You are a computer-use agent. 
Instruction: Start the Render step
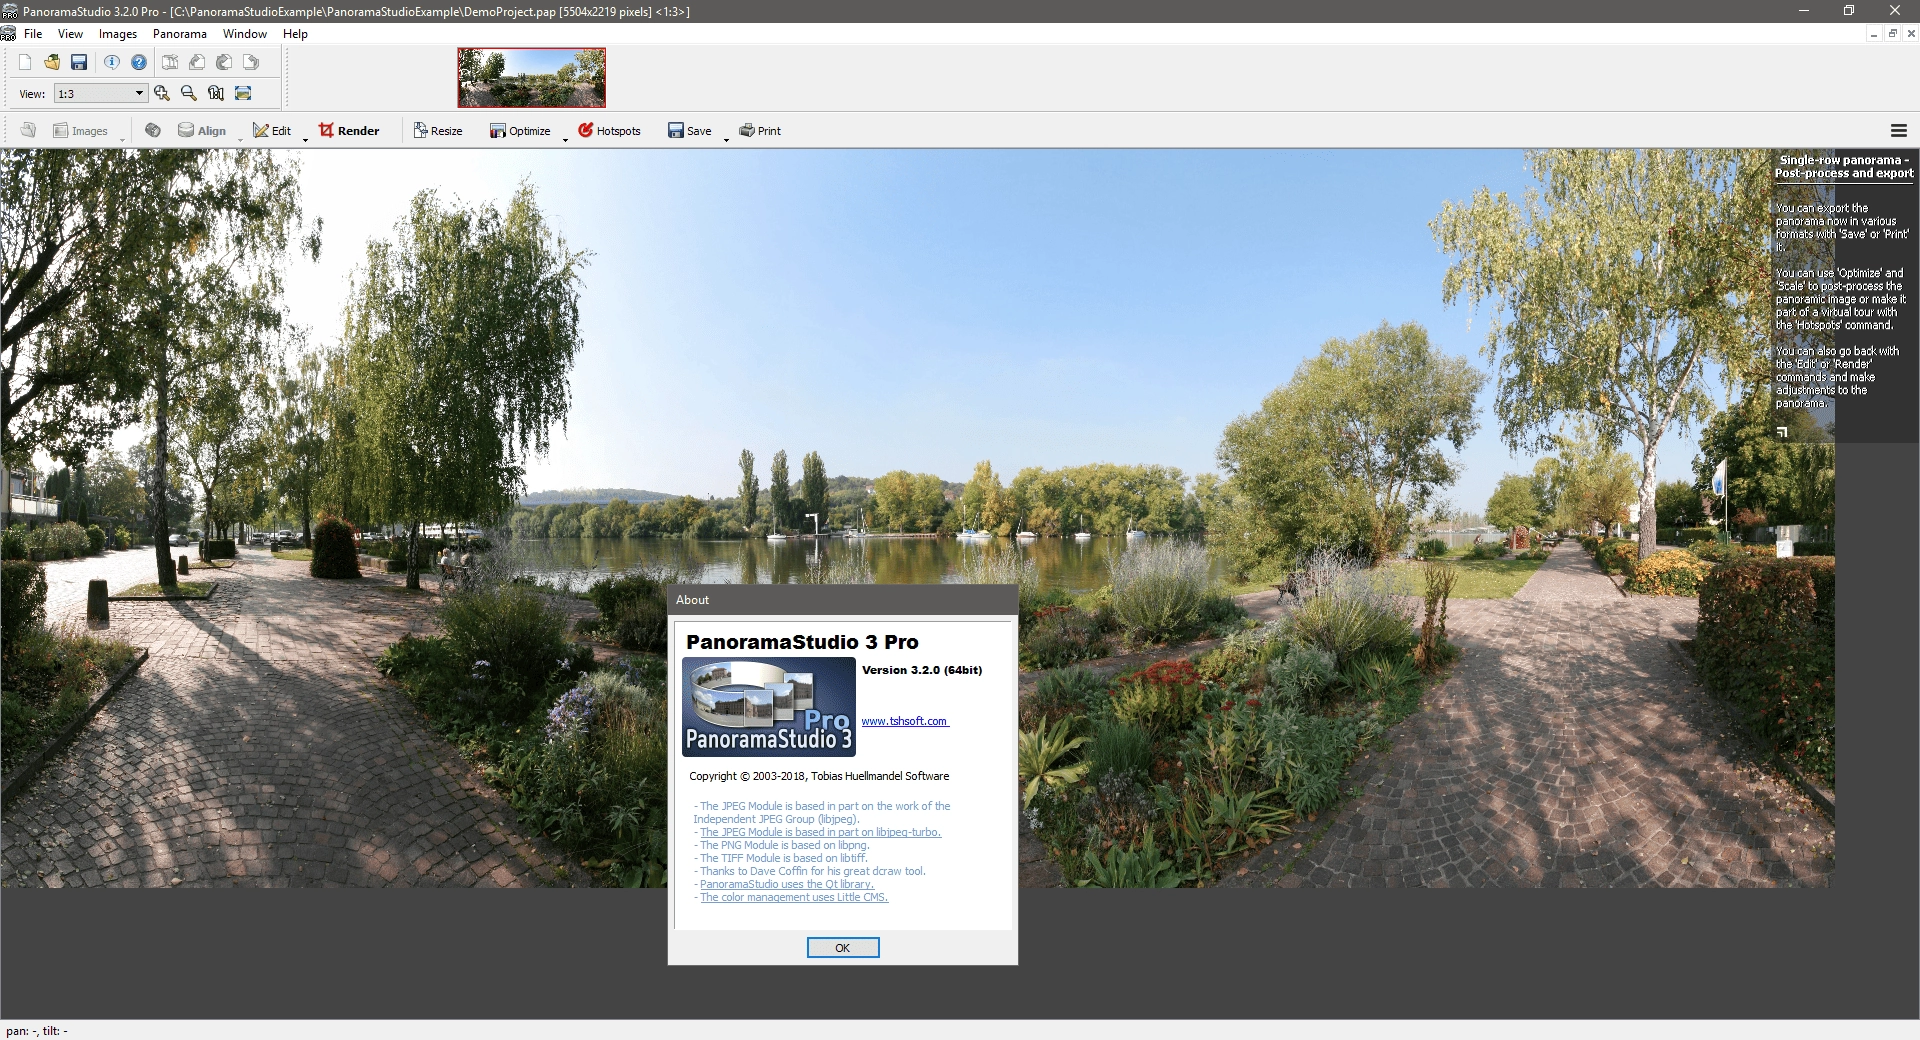(x=349, y=131)
